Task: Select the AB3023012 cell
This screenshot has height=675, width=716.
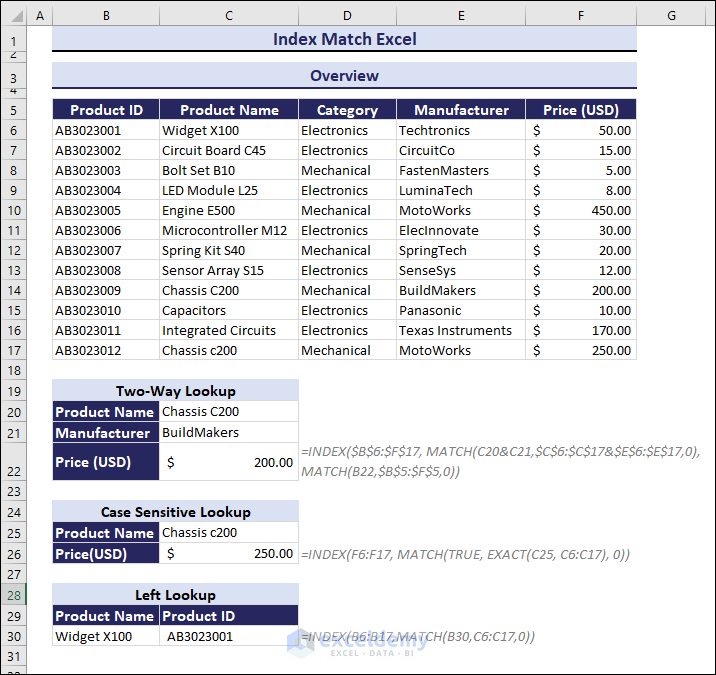Action: (x=106, y=351)
